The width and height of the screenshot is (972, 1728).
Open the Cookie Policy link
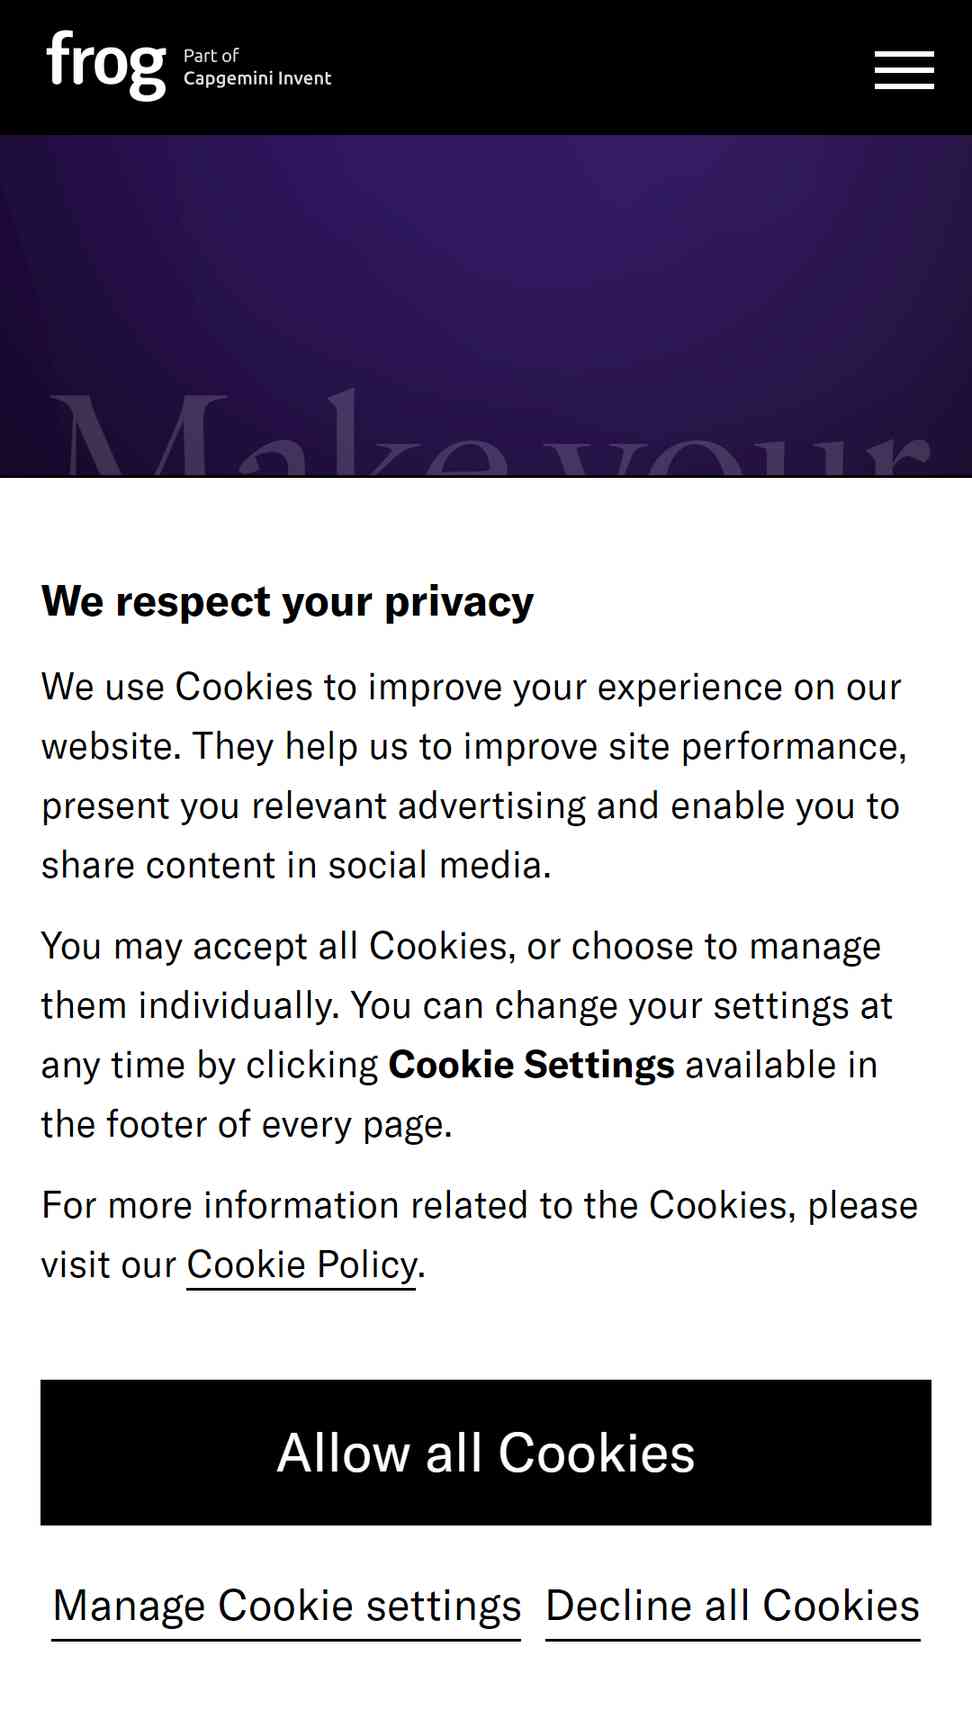click(x=301, y=1265)
